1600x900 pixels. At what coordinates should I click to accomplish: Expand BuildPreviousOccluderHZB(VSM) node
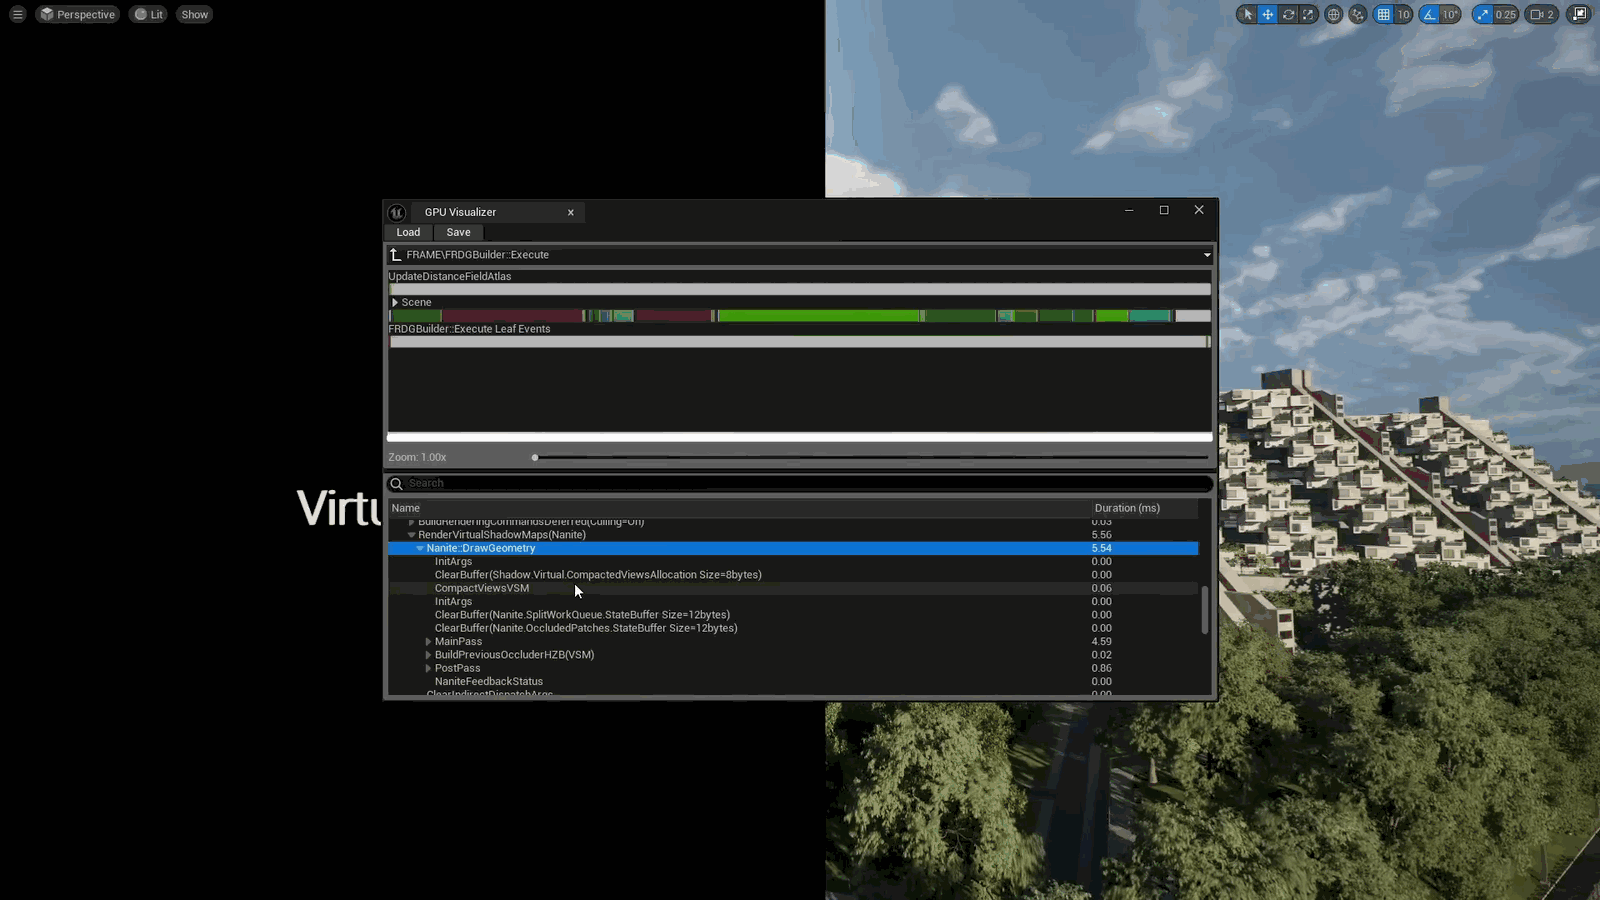pos(428,655)
